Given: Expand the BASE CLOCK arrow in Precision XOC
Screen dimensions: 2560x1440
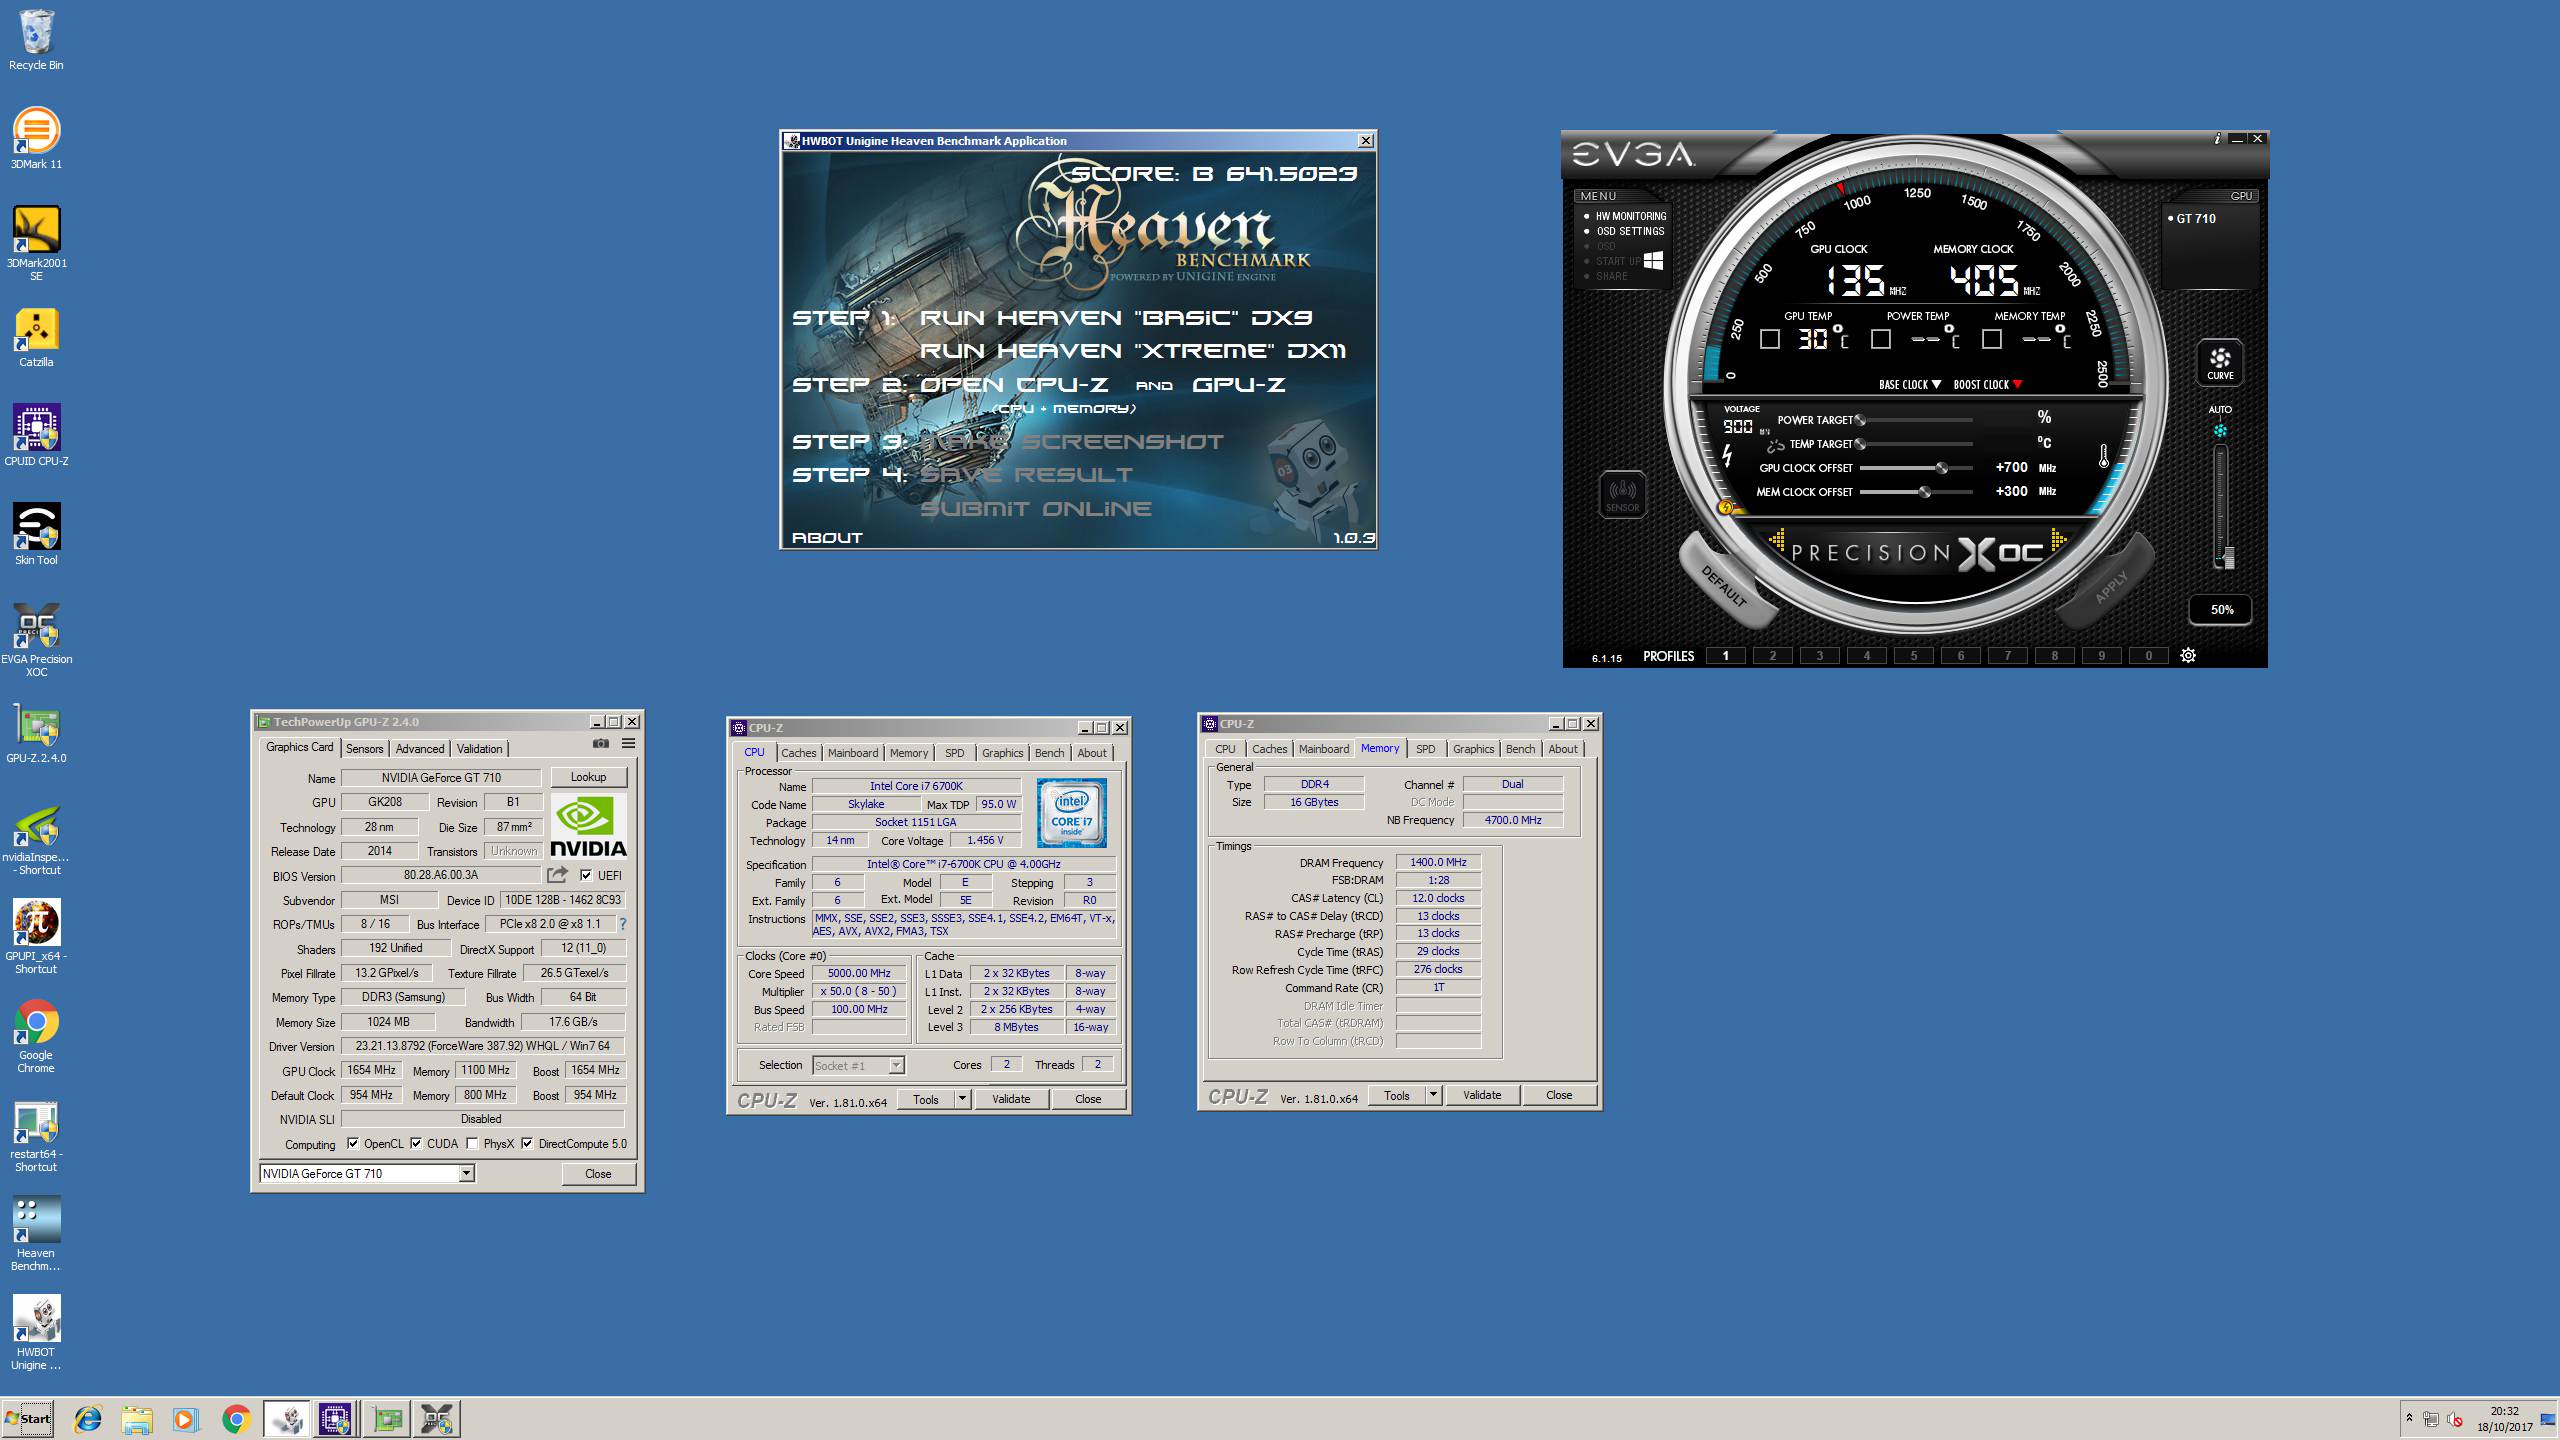Looking at the screenshot, I should click(1936, 384).
